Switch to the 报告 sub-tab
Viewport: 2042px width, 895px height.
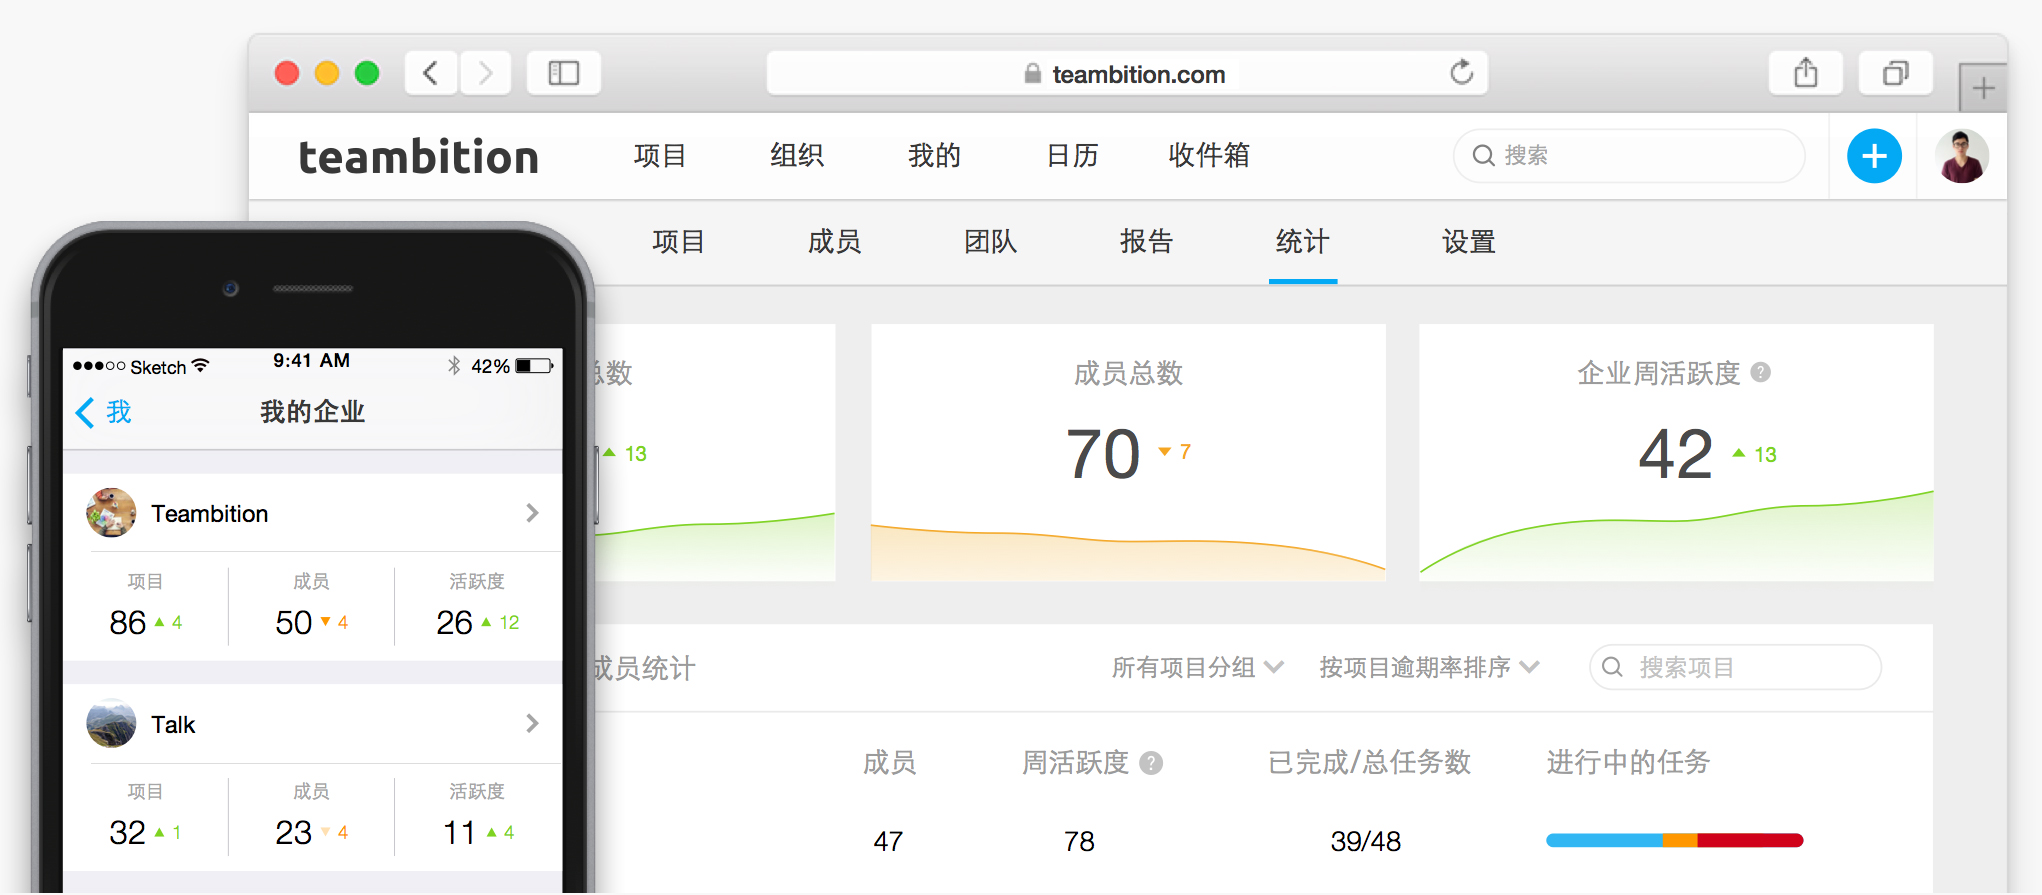1147,242
